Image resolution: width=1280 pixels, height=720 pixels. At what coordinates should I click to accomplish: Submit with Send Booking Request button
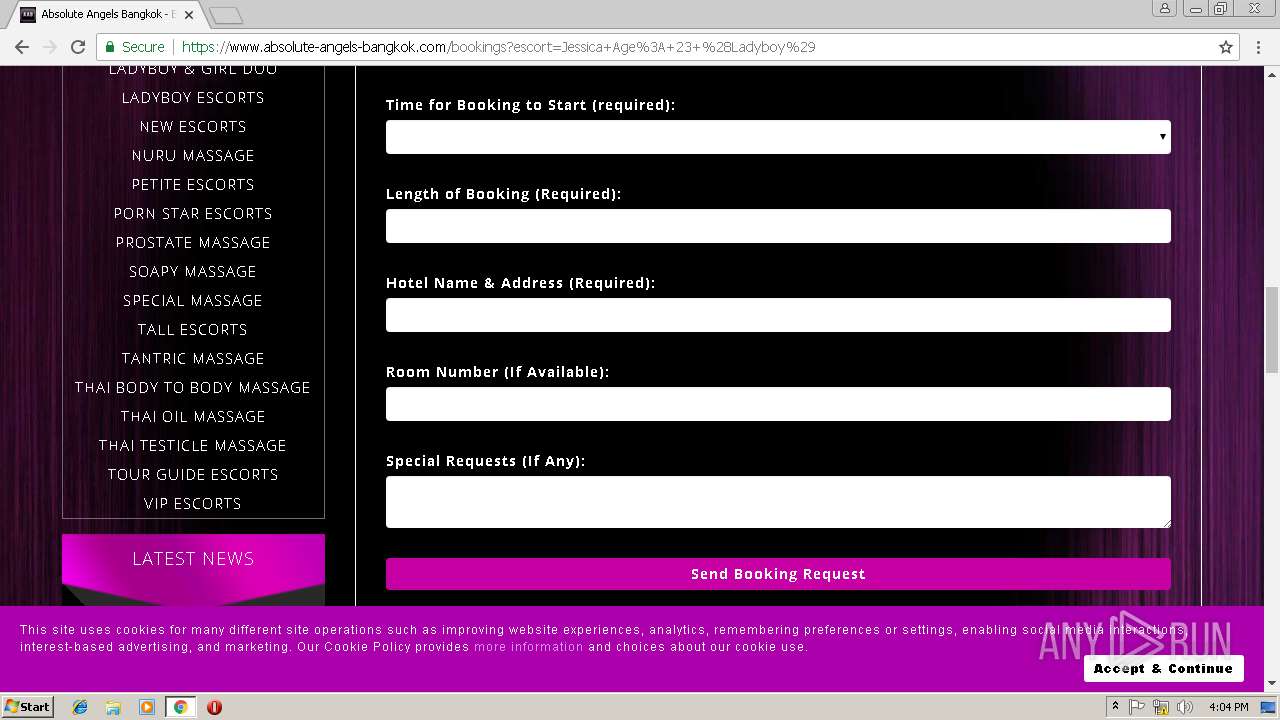(778, 574)
